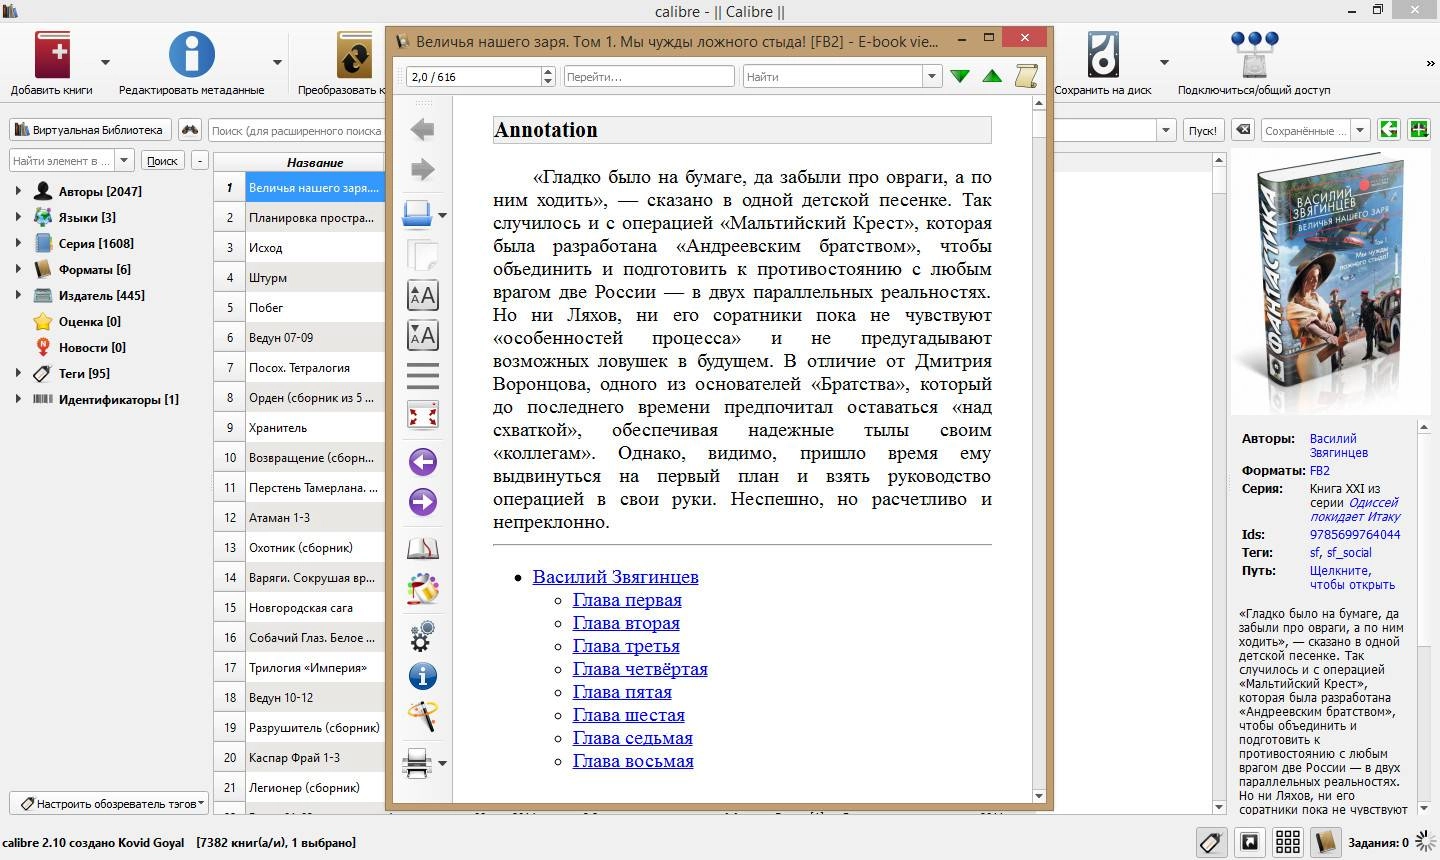The height and width of the screenshot is (860, 1440).
Task: Expand the Languages [3] tree node
Action: (18, 217)
